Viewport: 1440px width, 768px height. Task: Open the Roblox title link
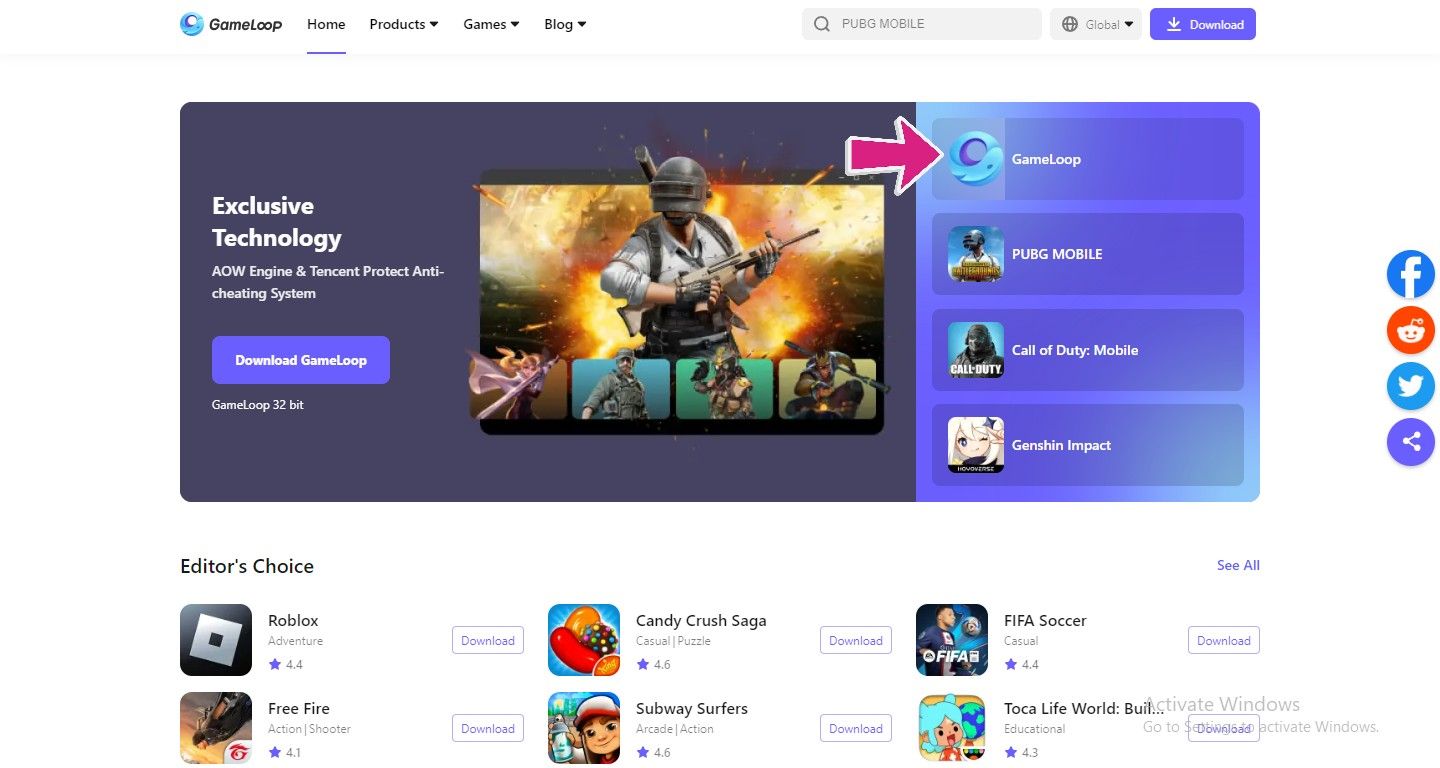click(293, 620)
